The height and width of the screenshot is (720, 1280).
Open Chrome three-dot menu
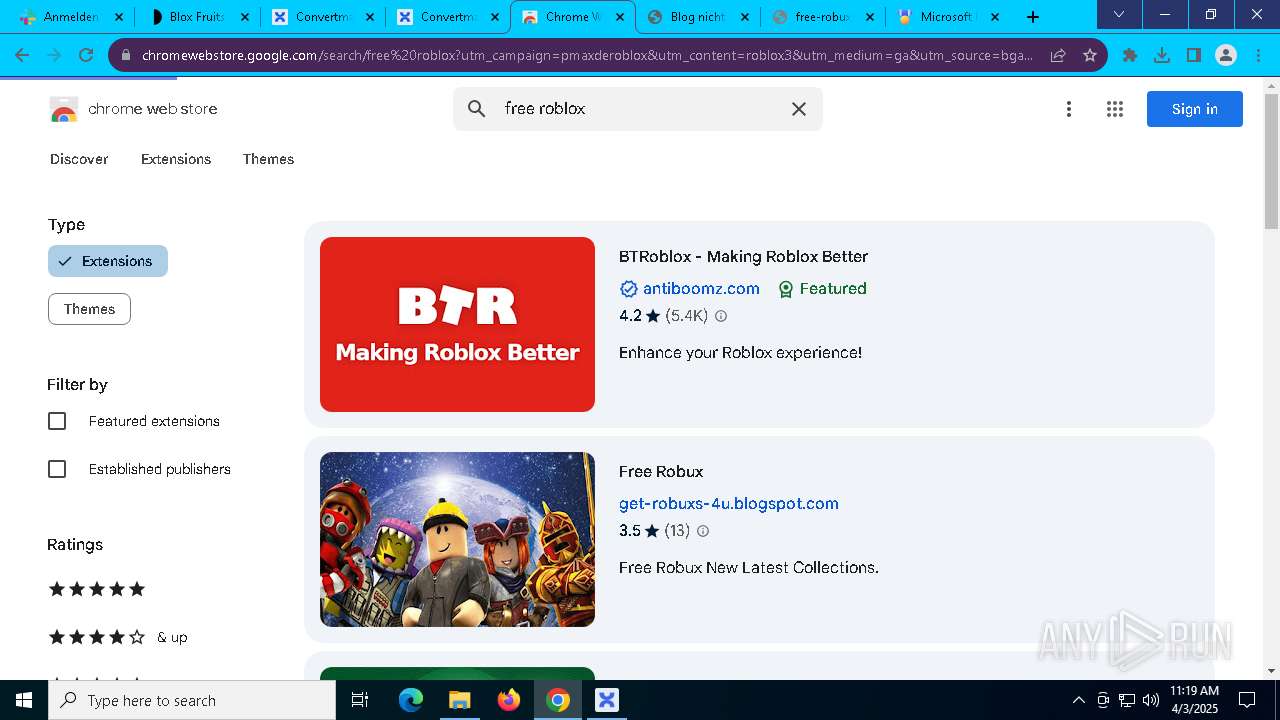[1258, 55]
